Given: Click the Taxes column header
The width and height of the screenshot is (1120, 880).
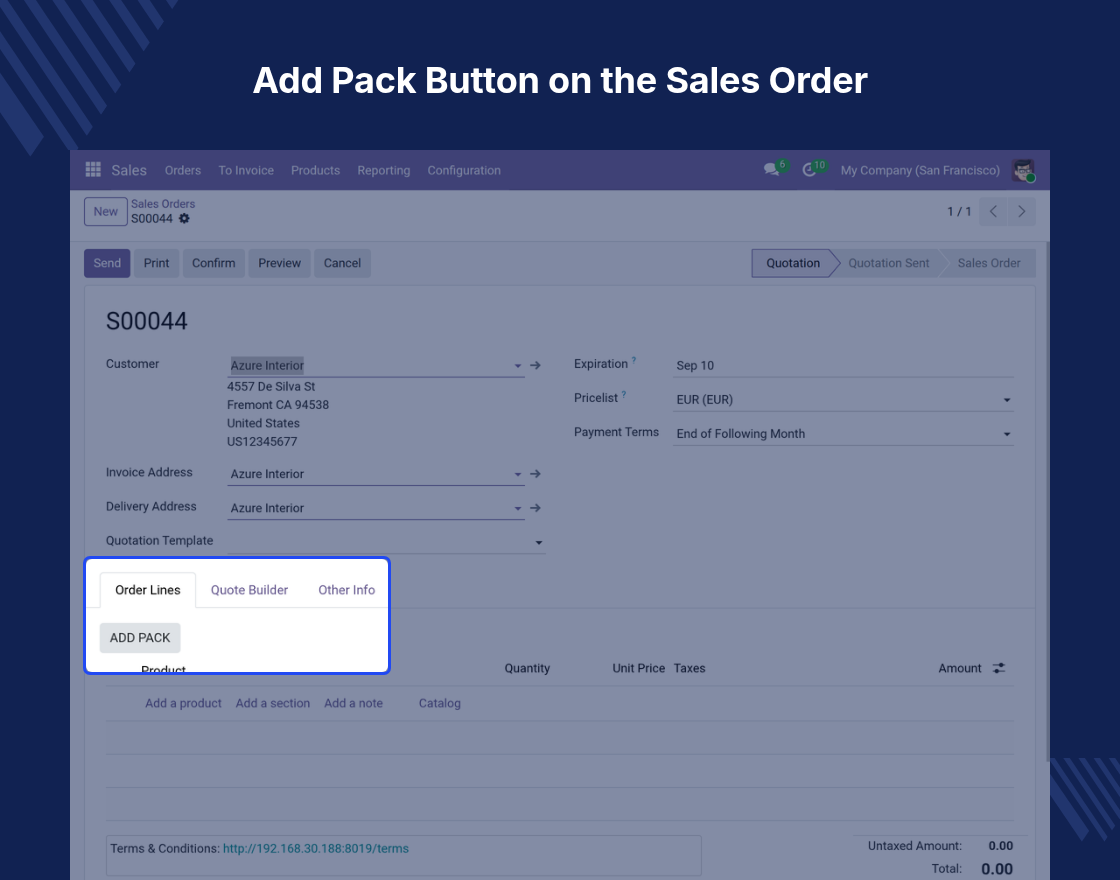Looking at the screenshot, I should (689, 668).
